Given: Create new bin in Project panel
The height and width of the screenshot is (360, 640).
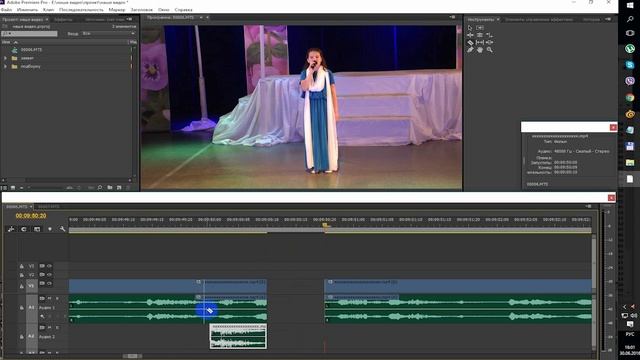Looking at the screenshot, I should pyautogui.click(x=110, y=187).
